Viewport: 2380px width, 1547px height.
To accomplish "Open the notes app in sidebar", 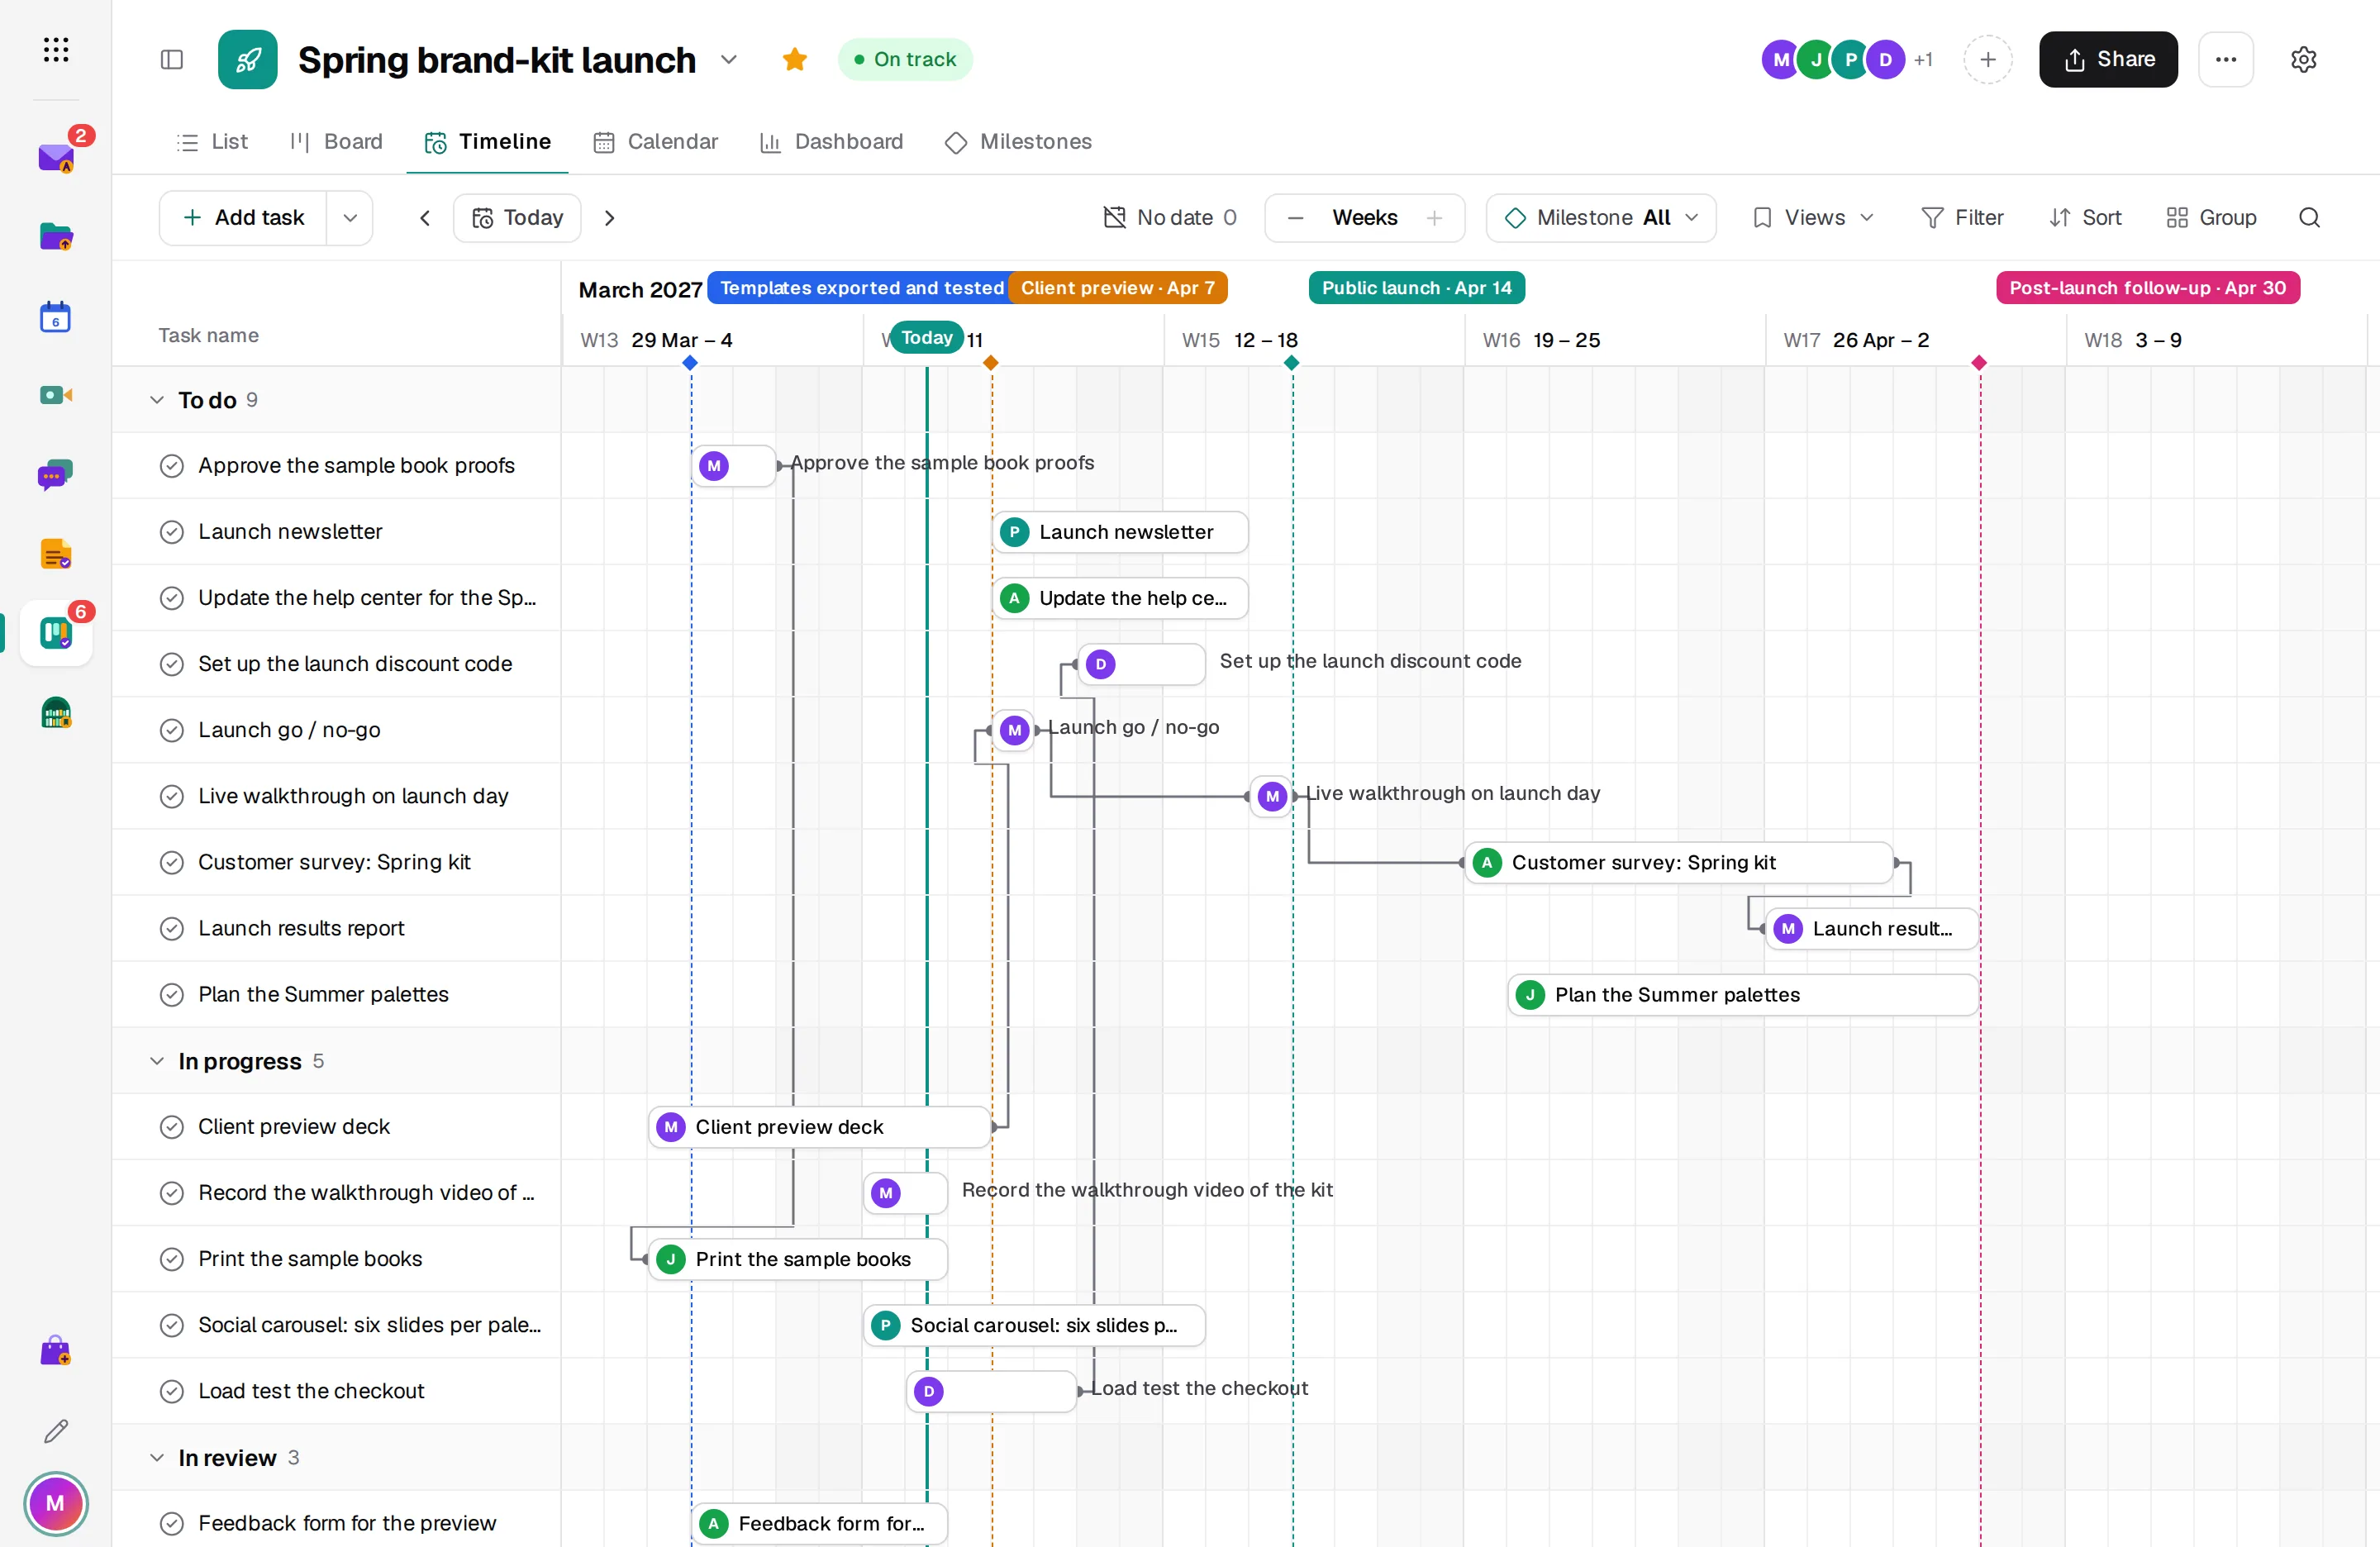I will point(56,554).
